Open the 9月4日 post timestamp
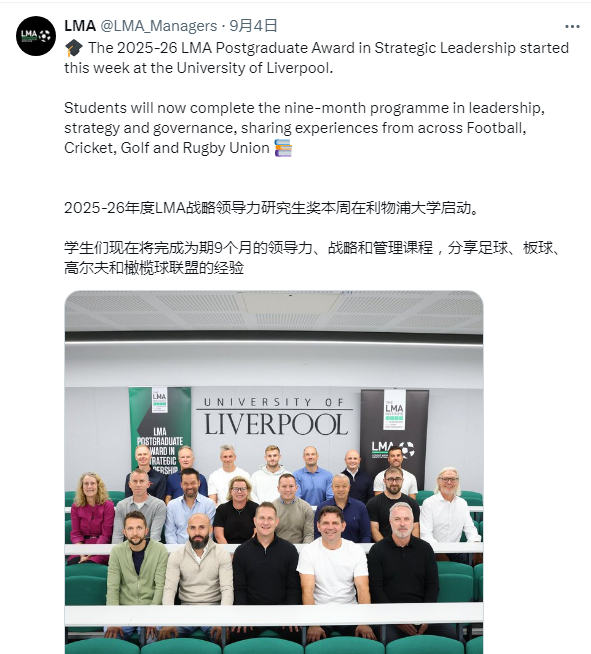The width and height of the screenshot is (591, 654). [253, 26]
